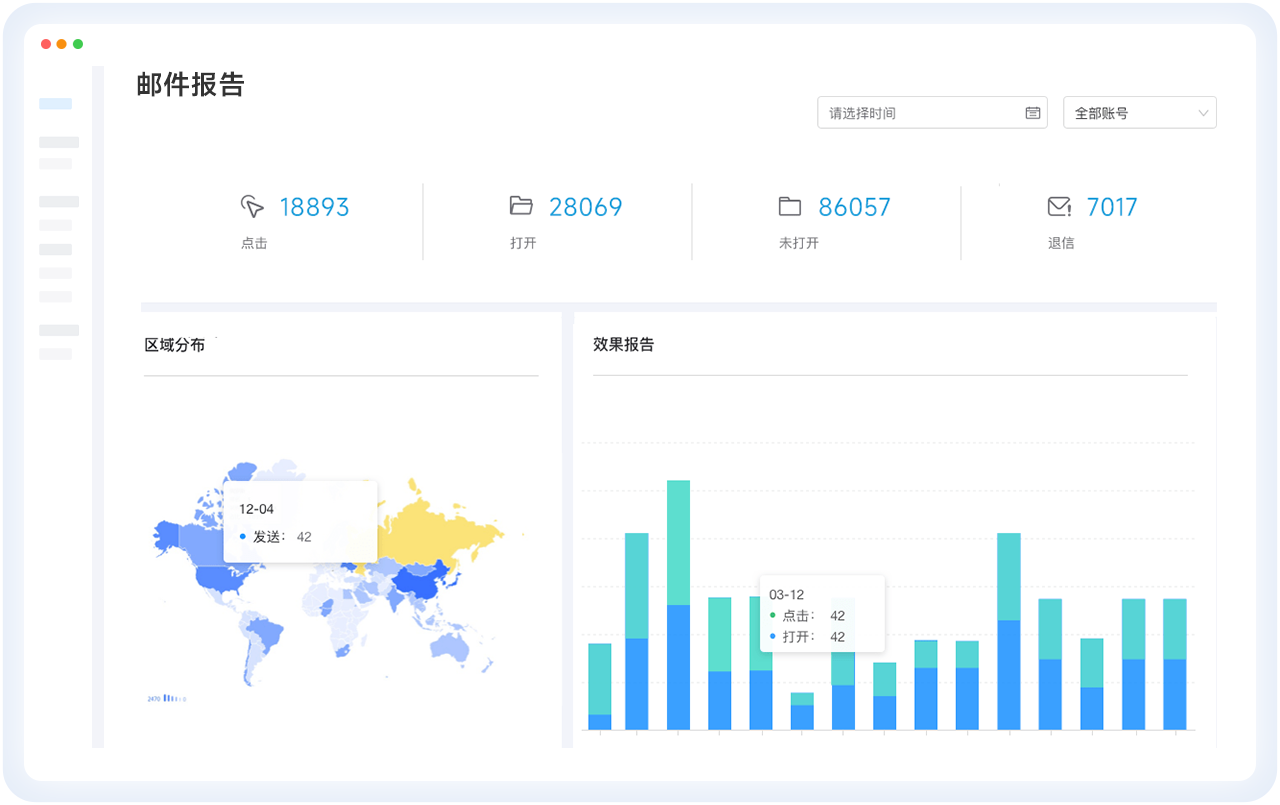Click the chevron arrow in 全部账号 selector
This screenshot has height=805, width=1280.
pyautogui.click(x=1203, y=113)
